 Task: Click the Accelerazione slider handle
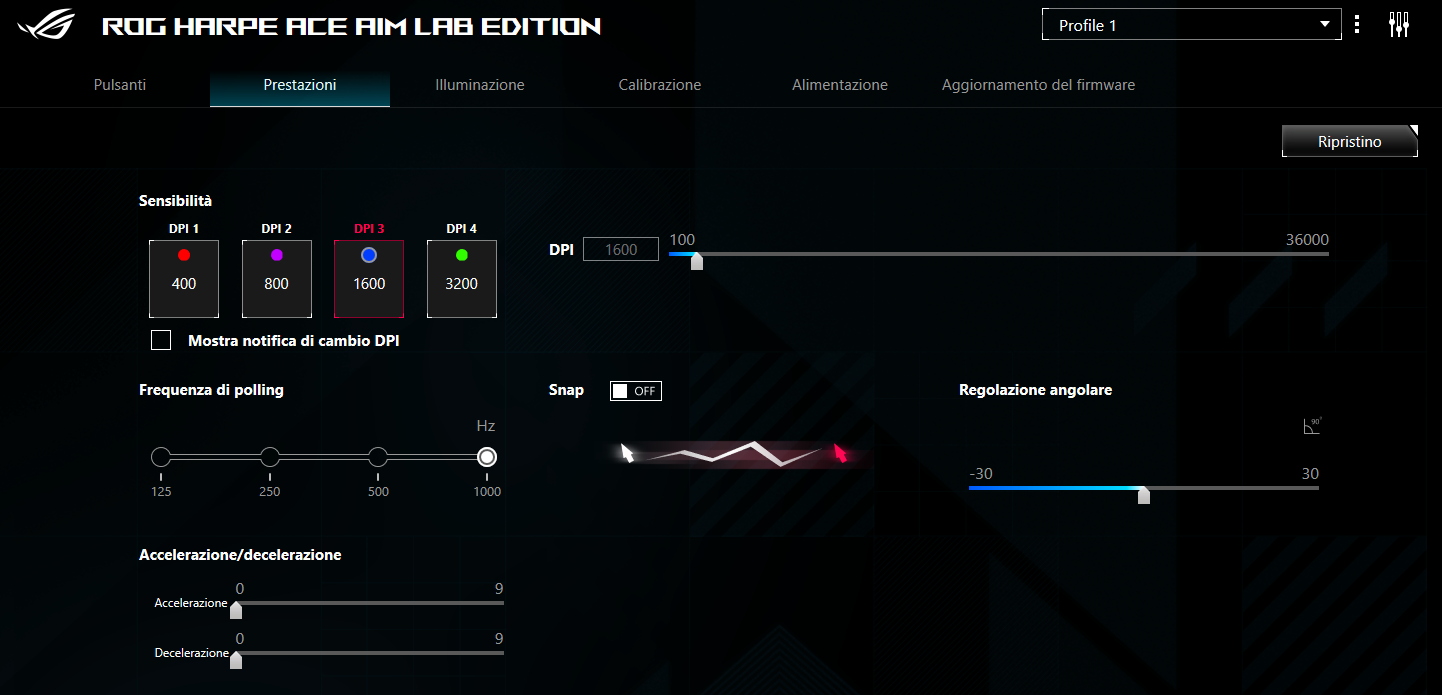(x=236, y=610)
